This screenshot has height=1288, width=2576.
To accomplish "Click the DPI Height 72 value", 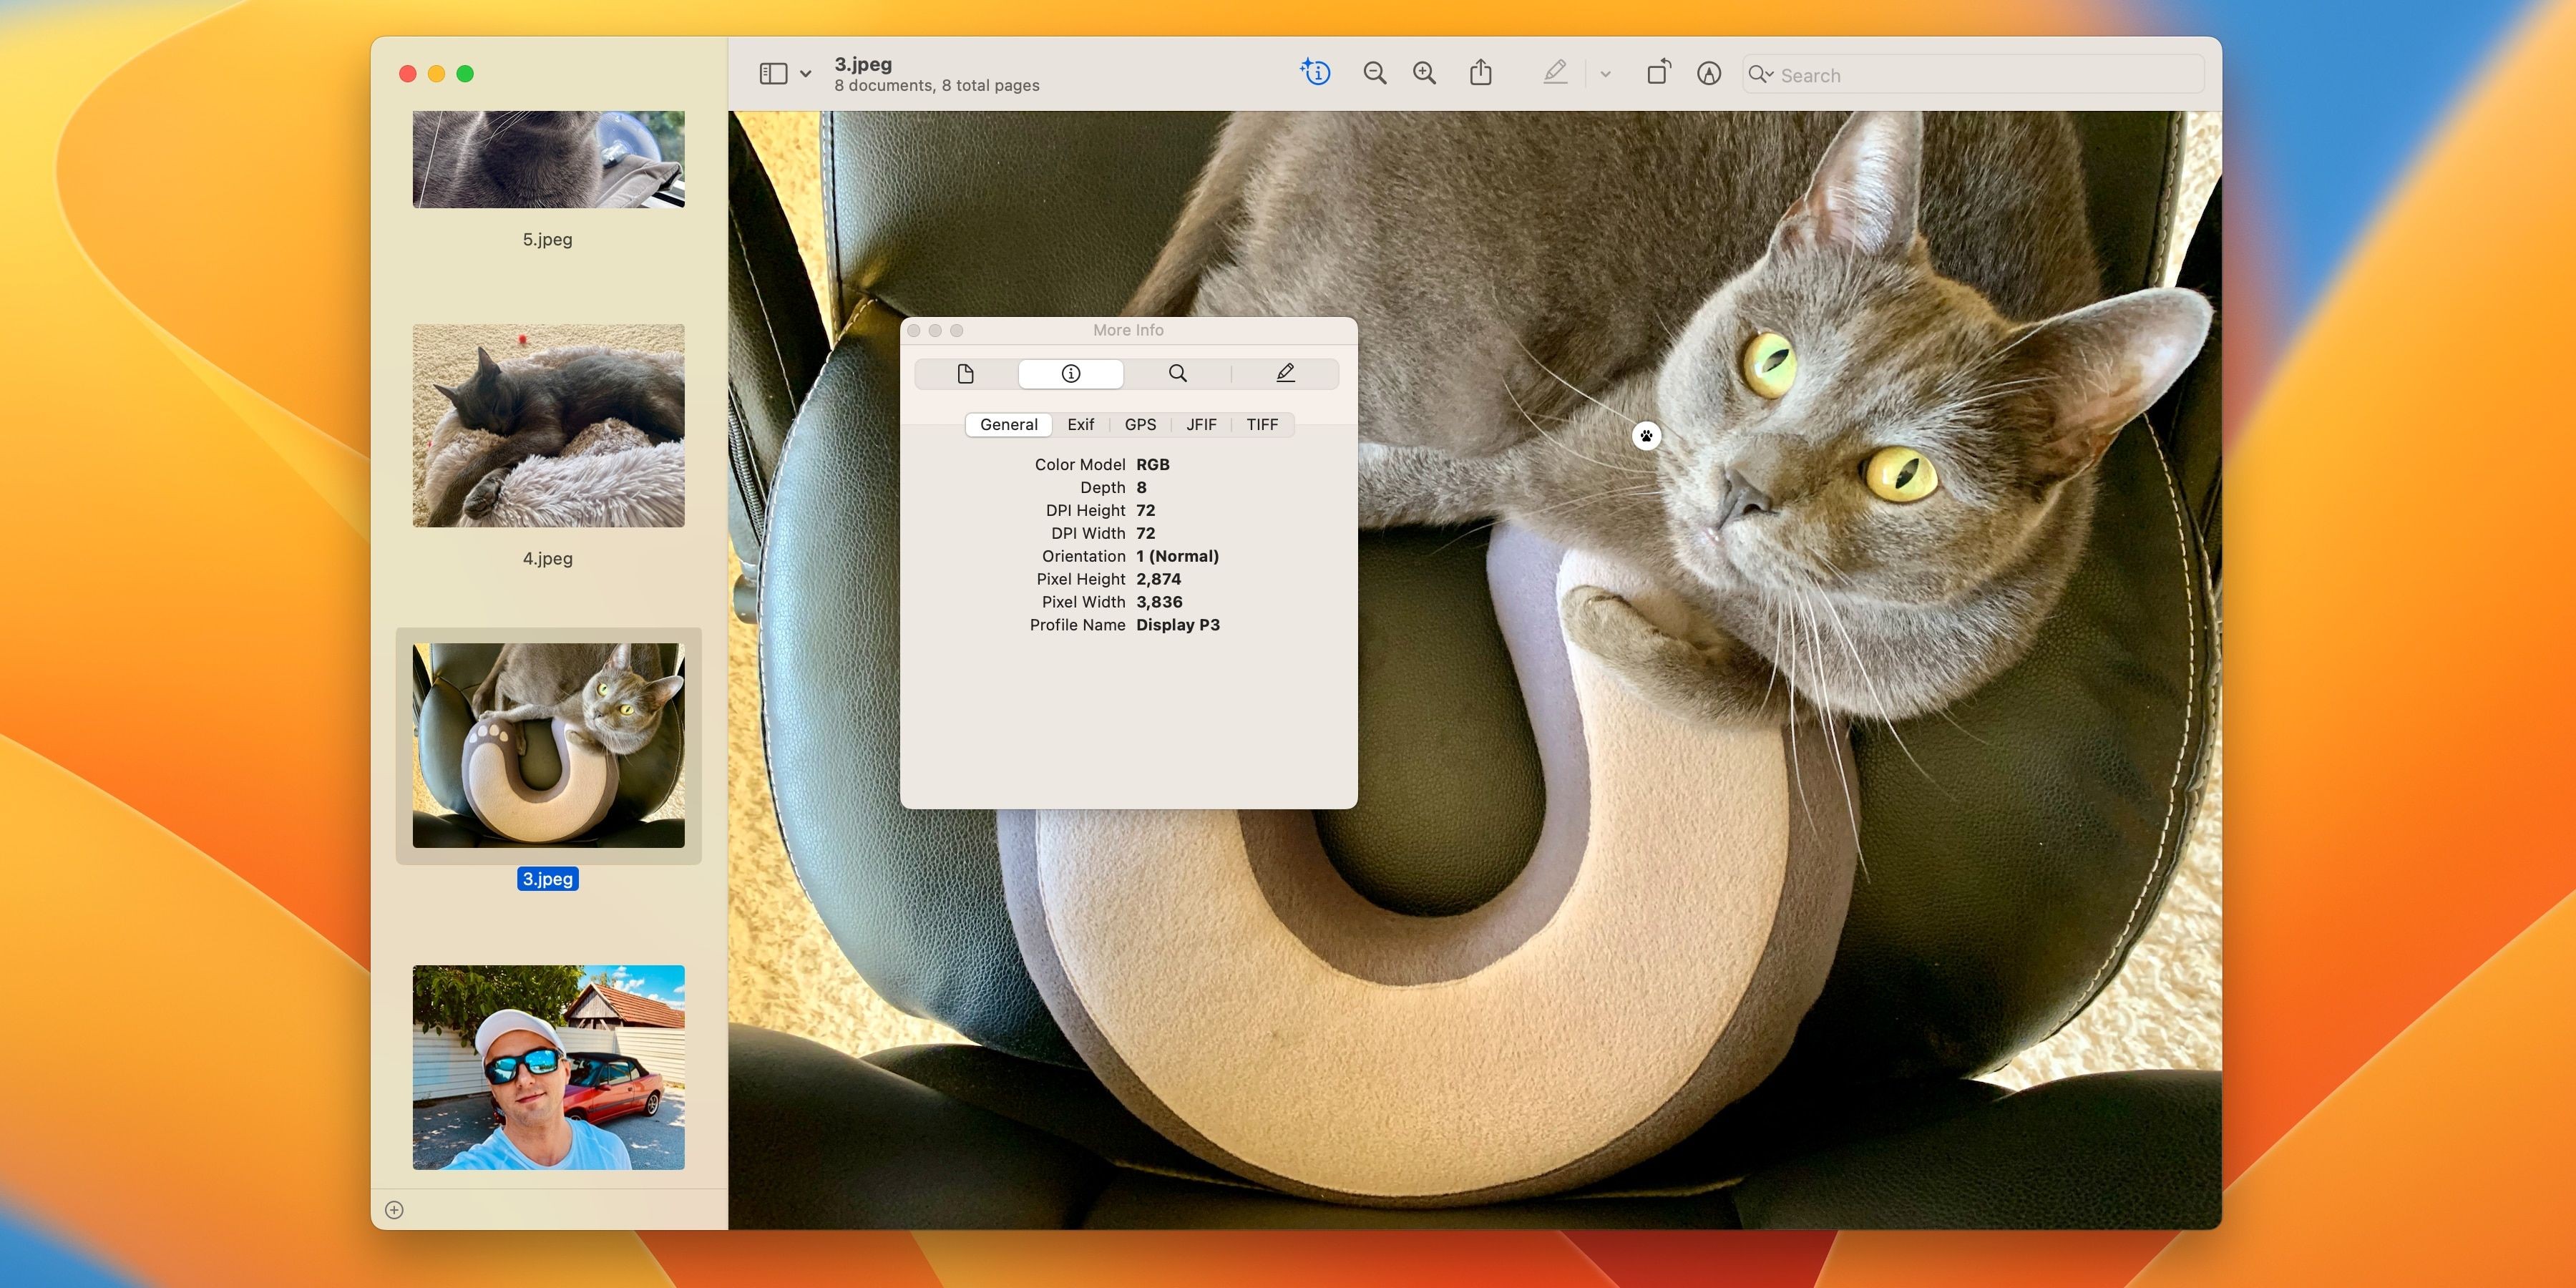I will pyautogui.click(x=1146, y=511).
